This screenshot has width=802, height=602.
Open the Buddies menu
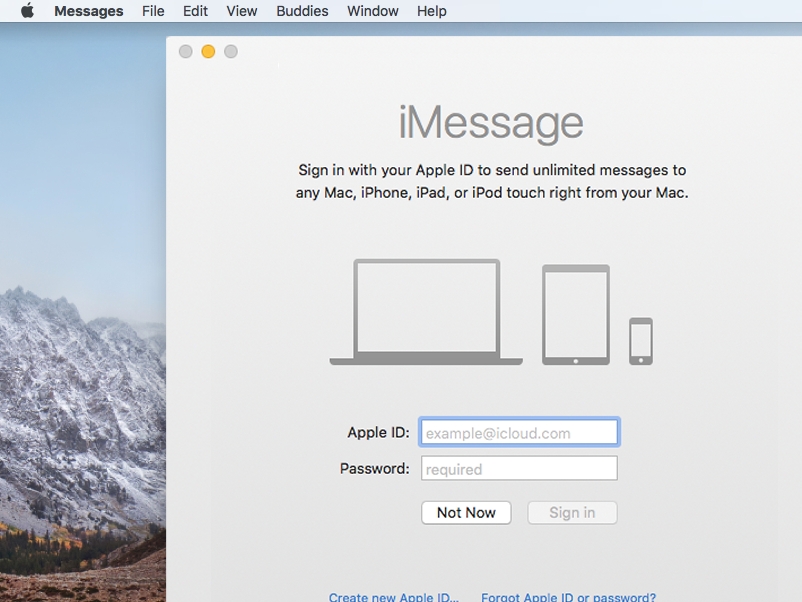pyautogui.click(x=302, y=11)
